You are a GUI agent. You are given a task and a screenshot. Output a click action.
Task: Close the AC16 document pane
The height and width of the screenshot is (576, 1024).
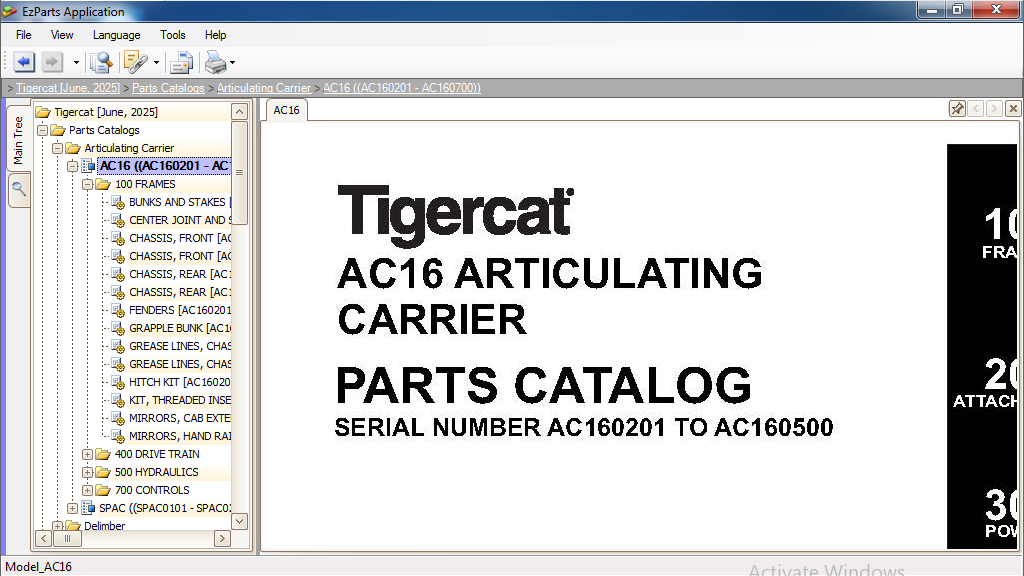(1013, 108)
